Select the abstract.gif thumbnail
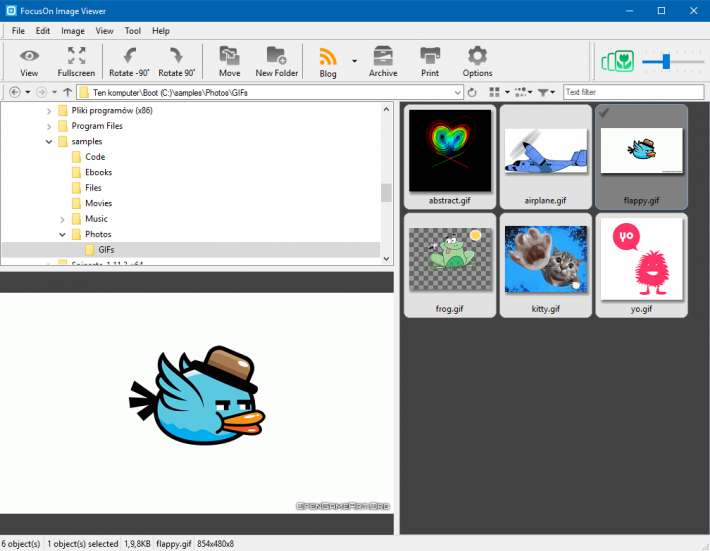Image resolution: width=710 pixels, height=551 pixels. pyautogui.click(x=450, y=157)
